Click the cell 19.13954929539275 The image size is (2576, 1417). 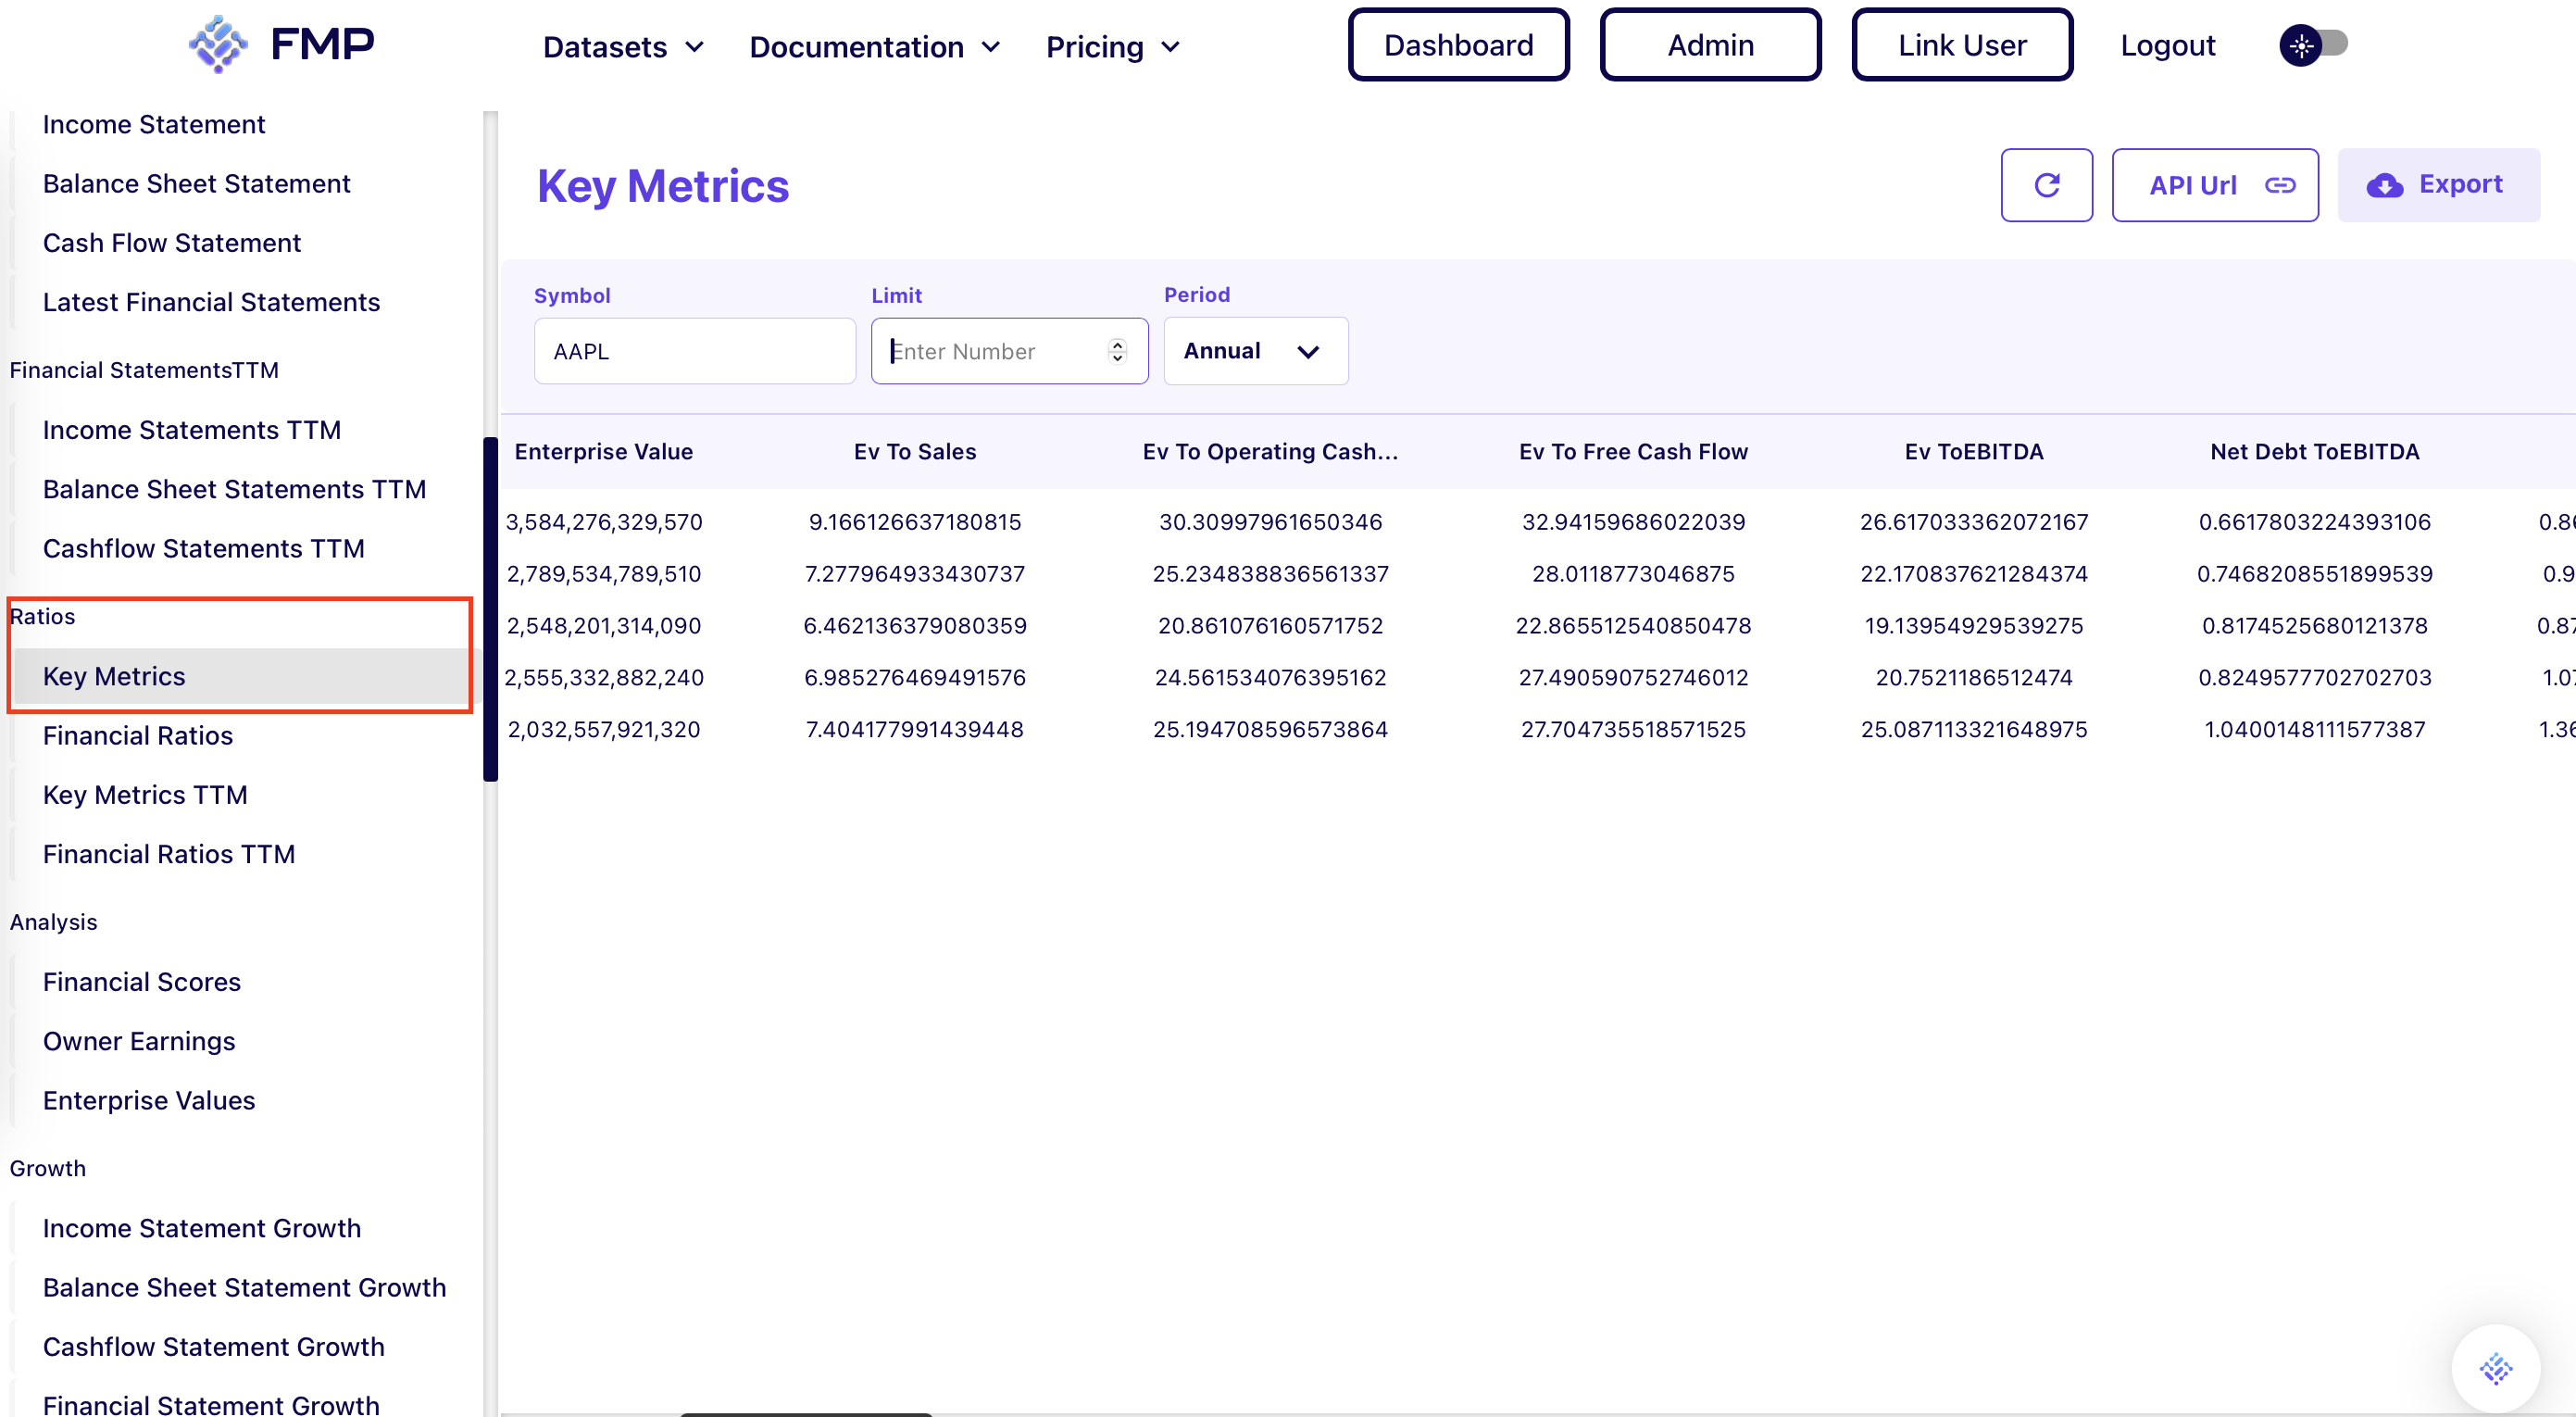tap(1974, 626)
